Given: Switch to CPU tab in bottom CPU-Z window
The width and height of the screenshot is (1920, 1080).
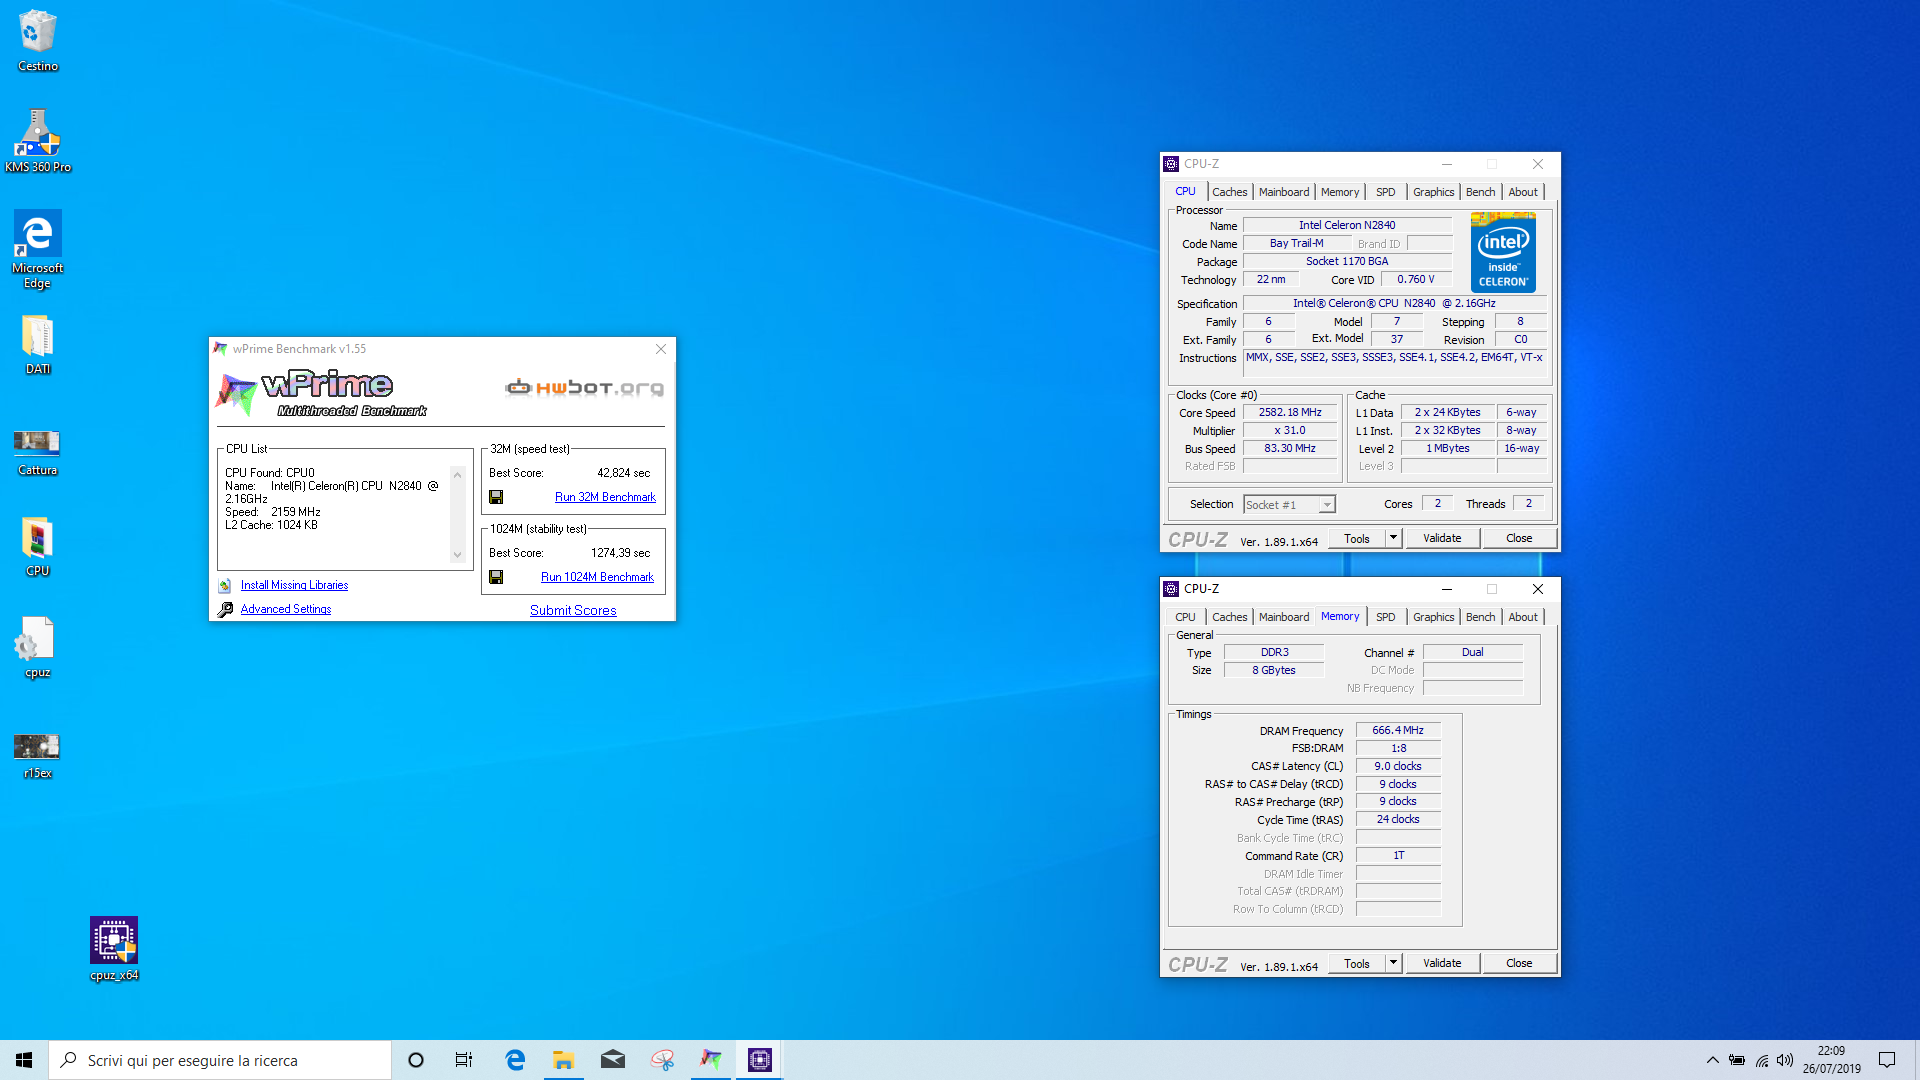Looking at the screenshot, I should click(x=1185, y=617).
